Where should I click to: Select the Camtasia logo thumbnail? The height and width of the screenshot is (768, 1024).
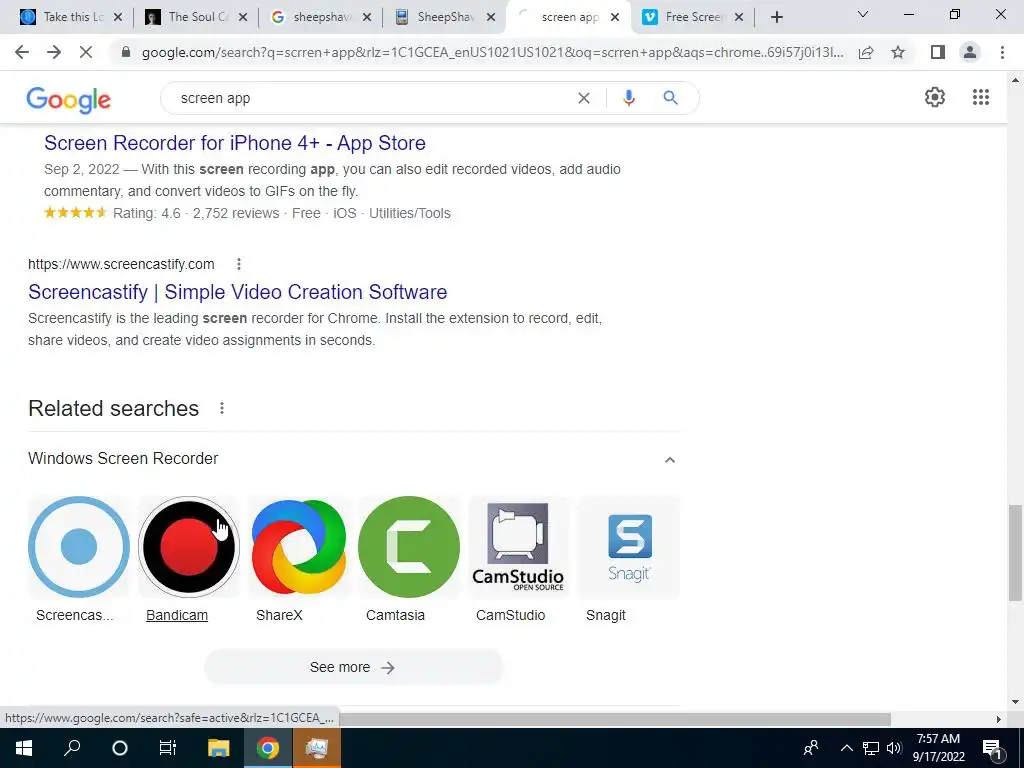pos(409,547)
